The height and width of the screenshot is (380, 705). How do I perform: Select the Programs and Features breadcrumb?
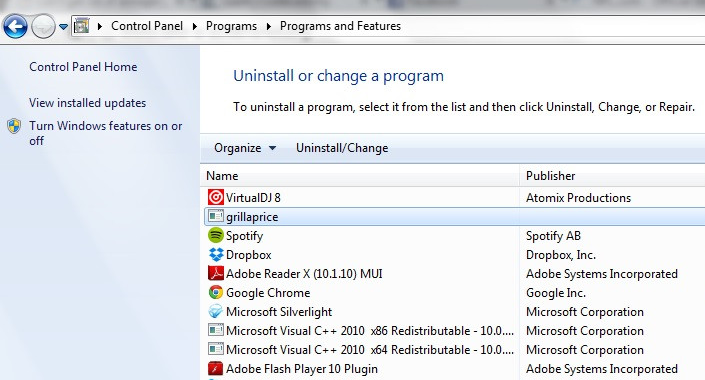340,26
